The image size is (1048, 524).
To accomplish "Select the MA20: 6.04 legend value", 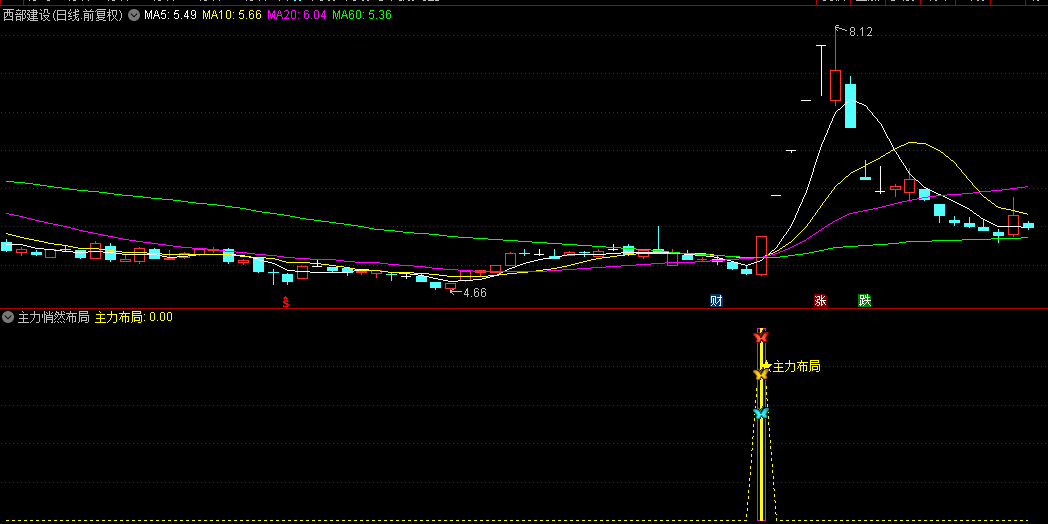I will point(296,15).
